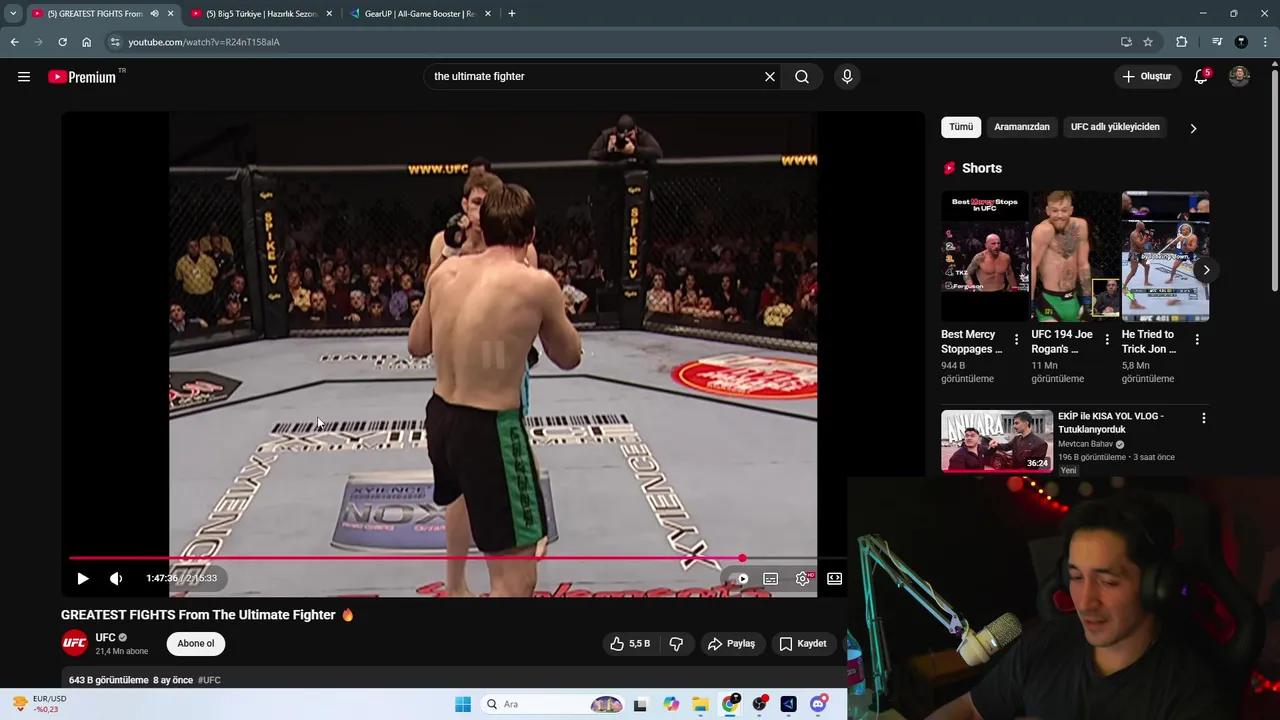Screen dimensions: 1280x720
Task: Click the progress bar scrubber dot
Action: pos(742,558)
